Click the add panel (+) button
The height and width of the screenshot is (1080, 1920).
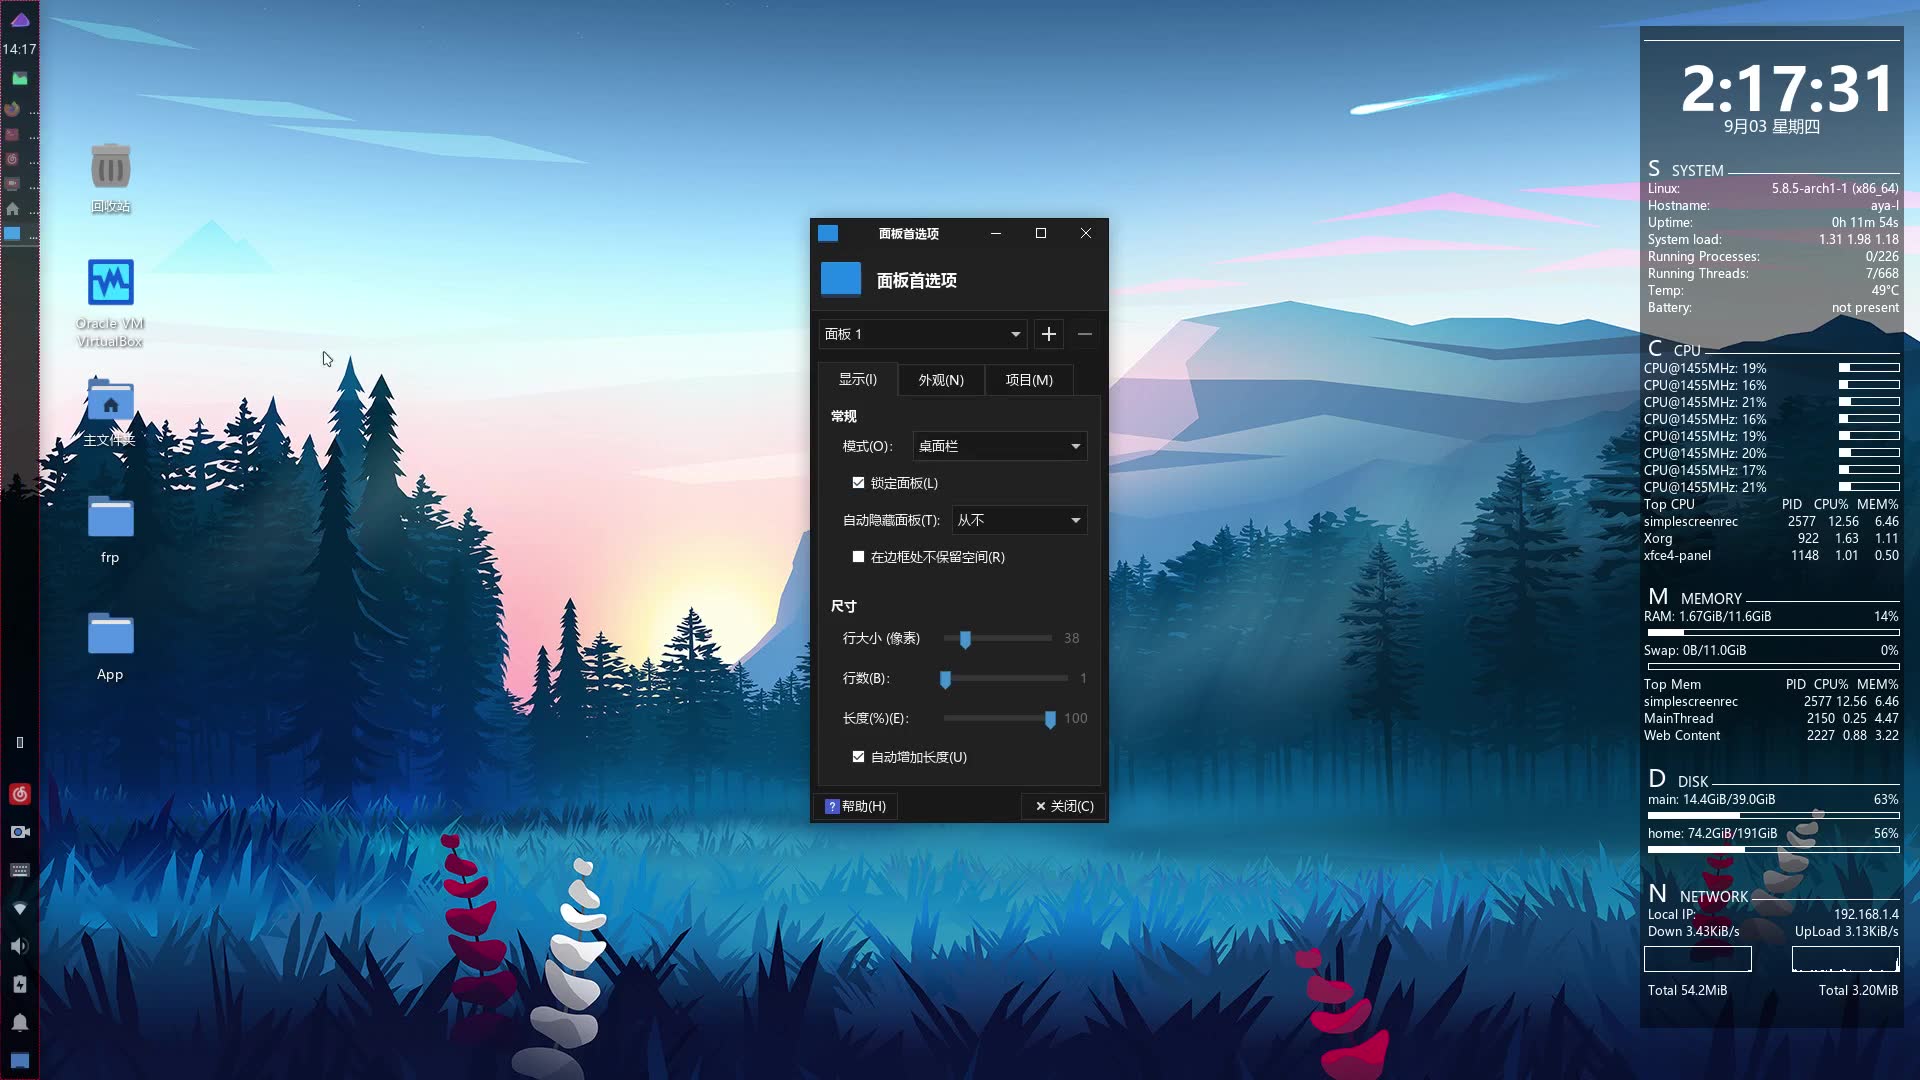coord(1048,334)
